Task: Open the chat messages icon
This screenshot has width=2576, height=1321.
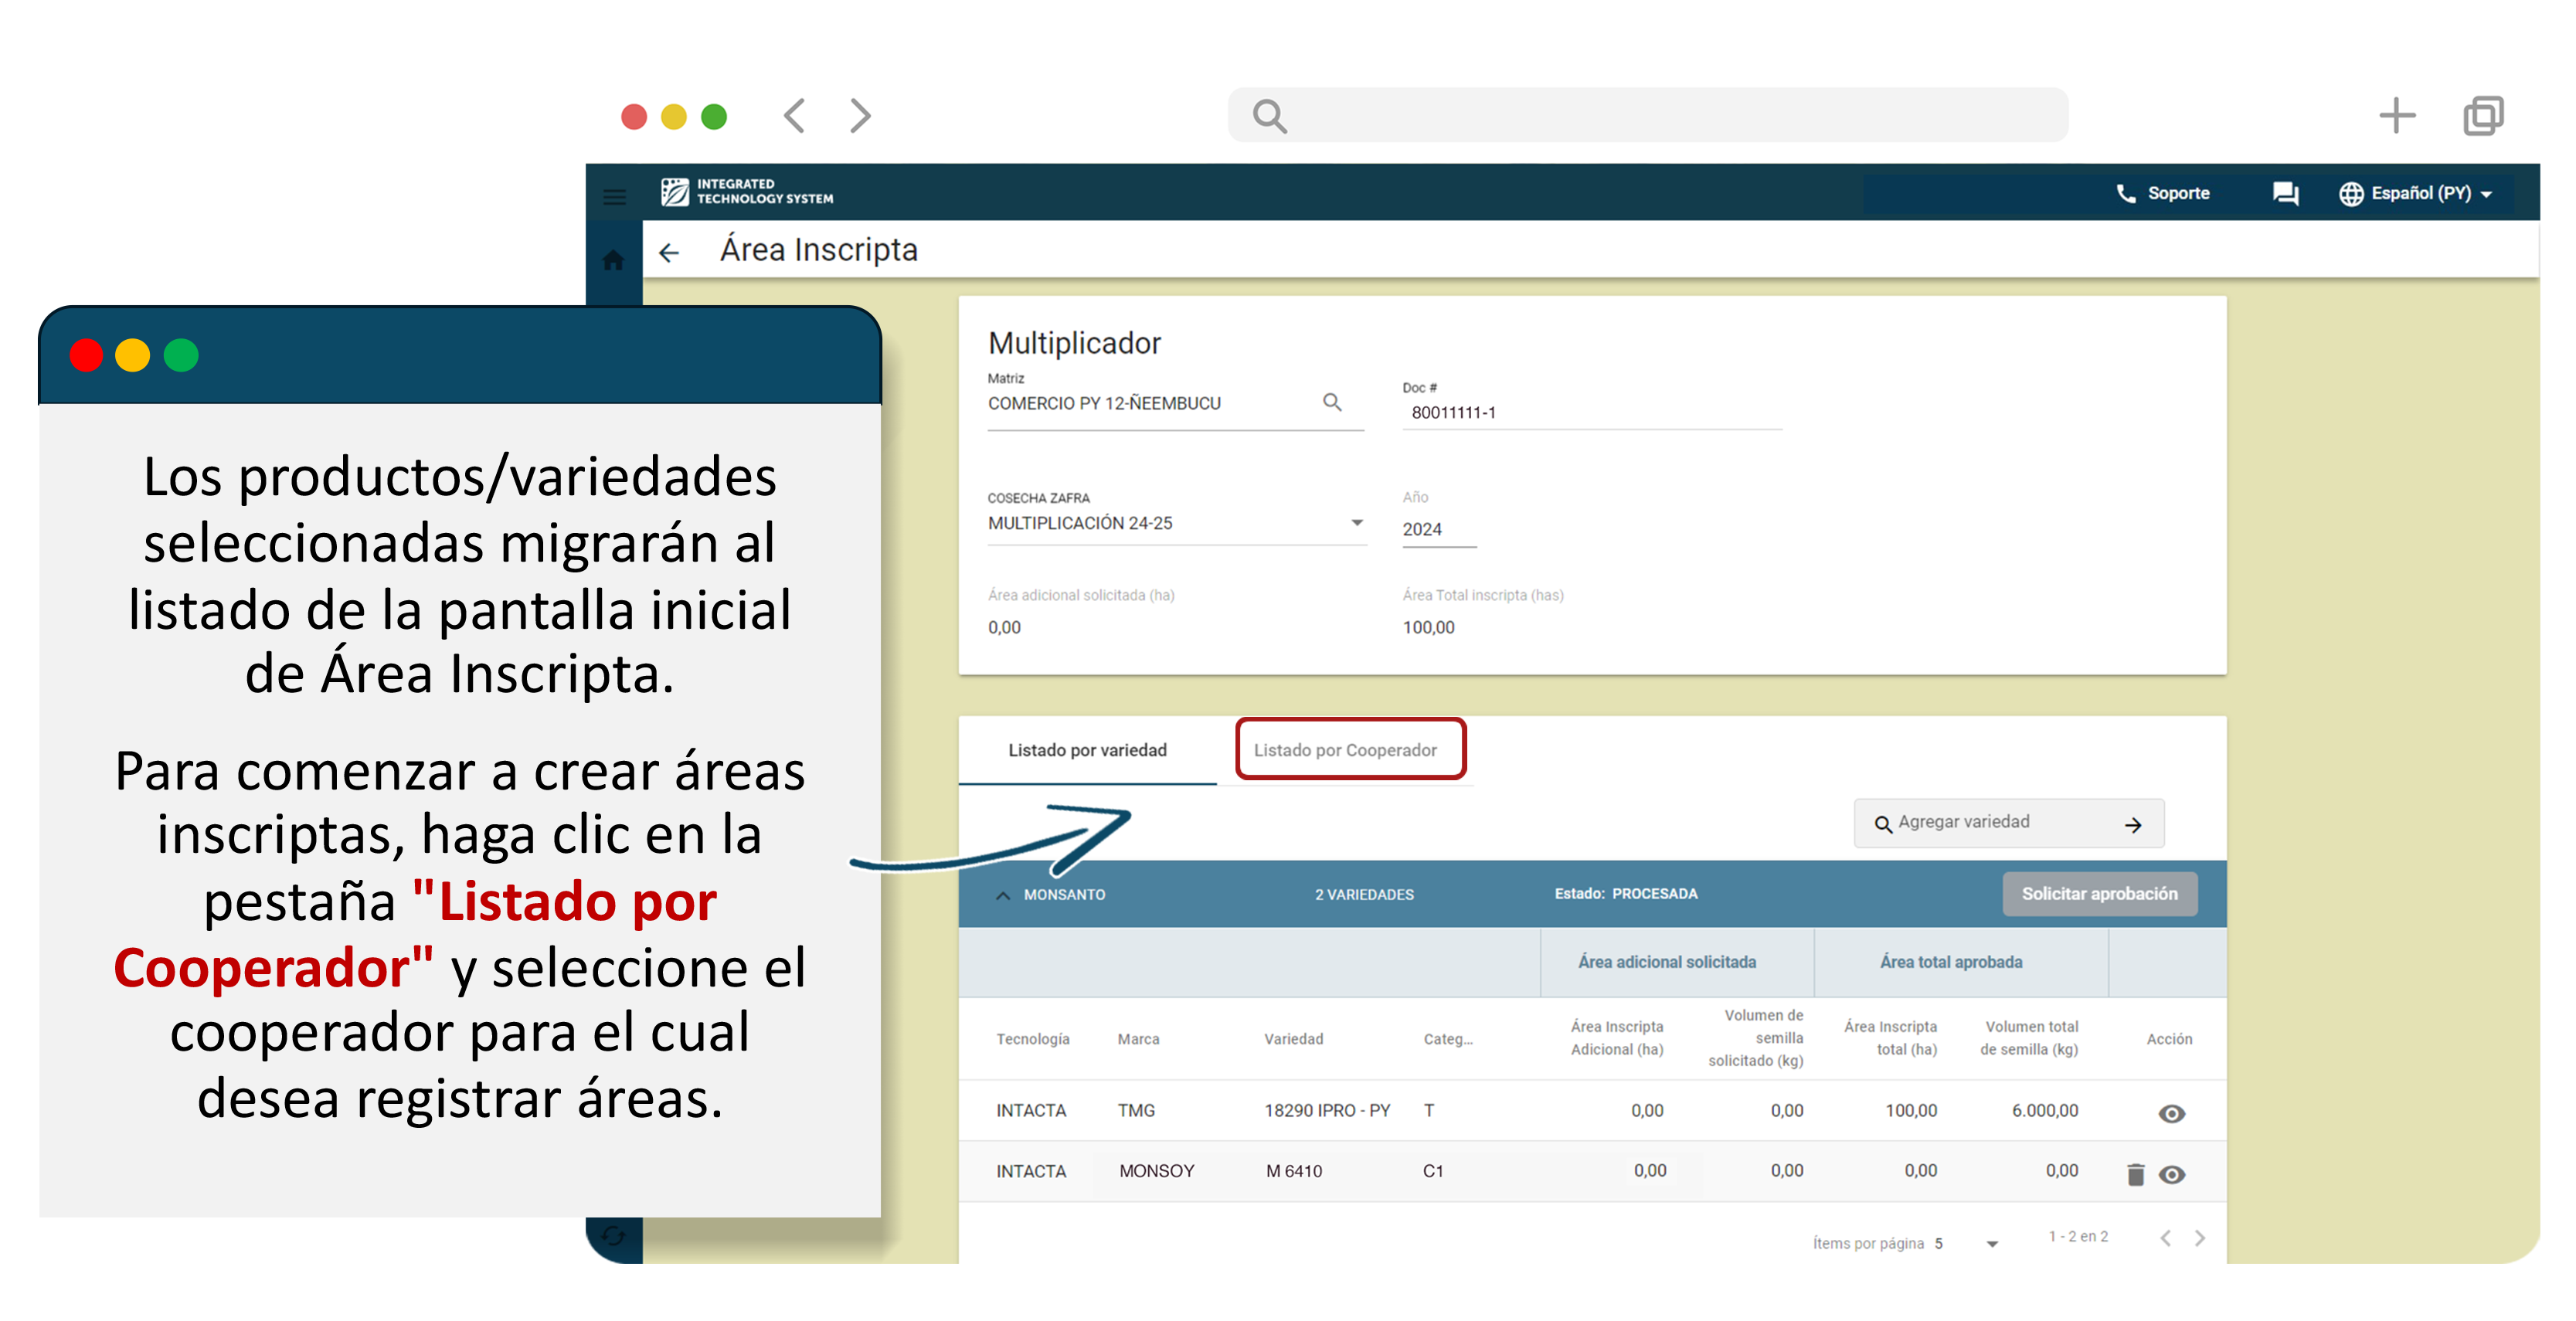Action: tap(2285, 193)
